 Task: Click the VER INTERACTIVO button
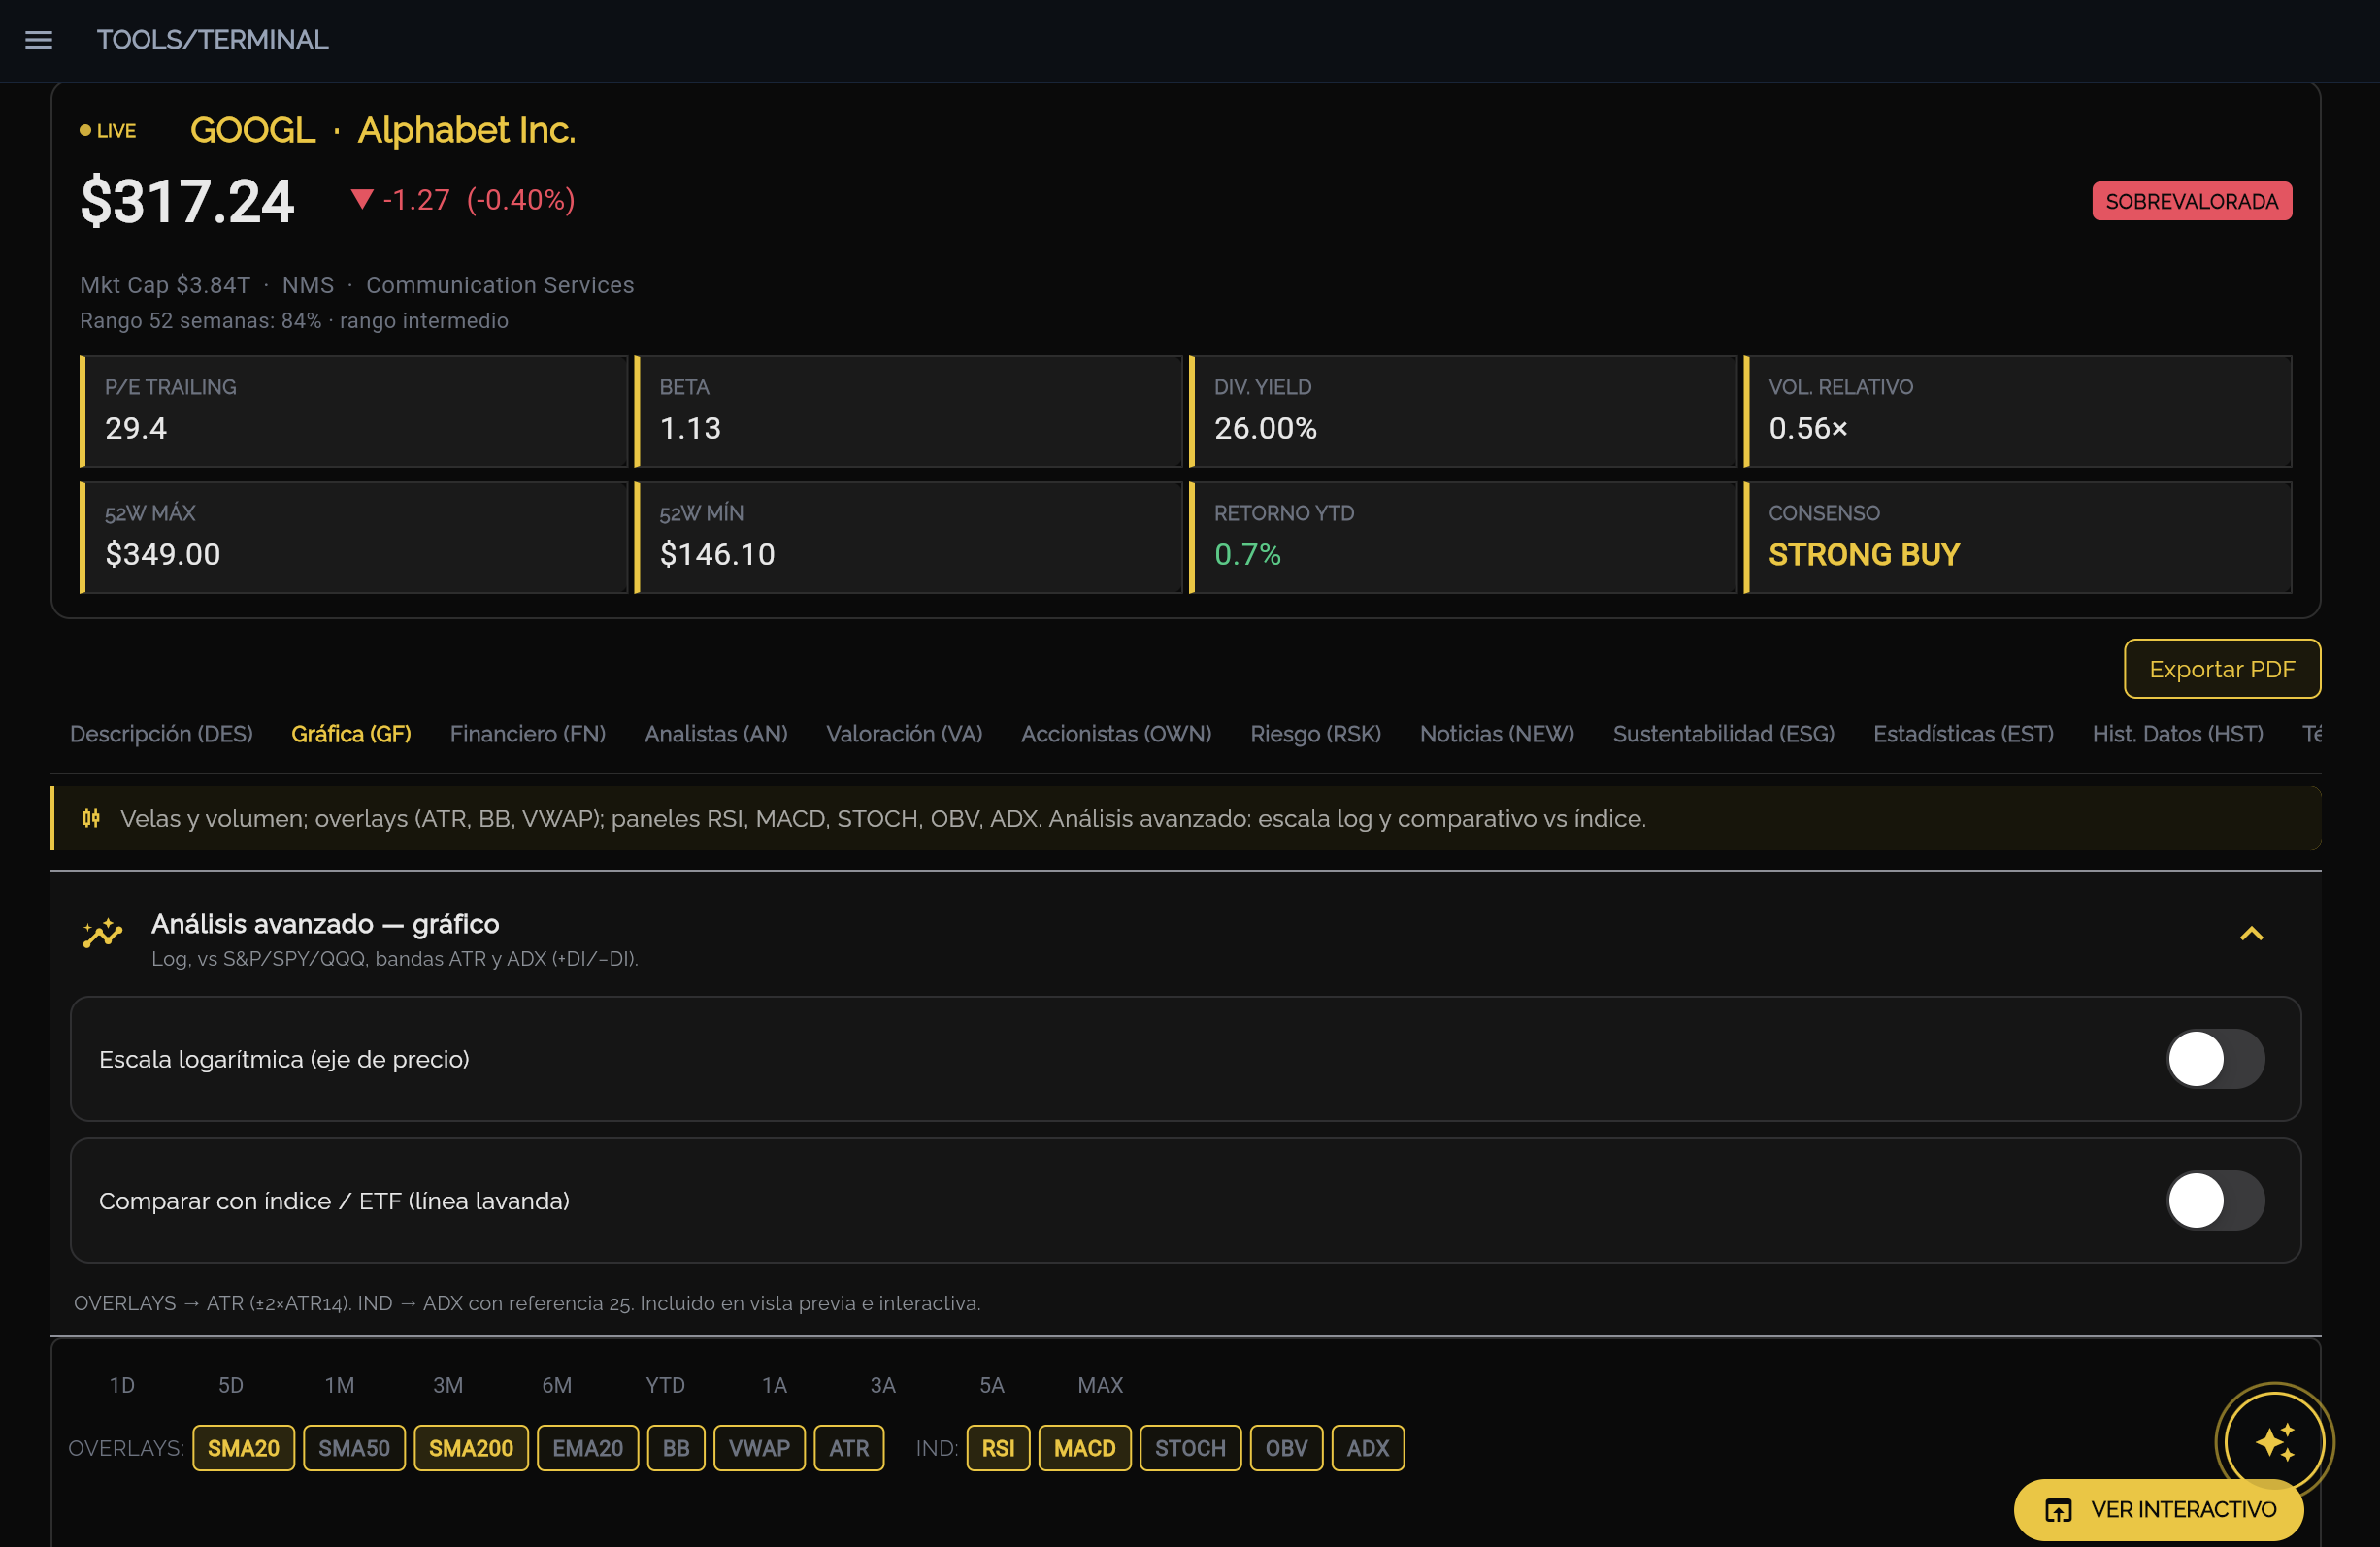pos(2159,1509)
